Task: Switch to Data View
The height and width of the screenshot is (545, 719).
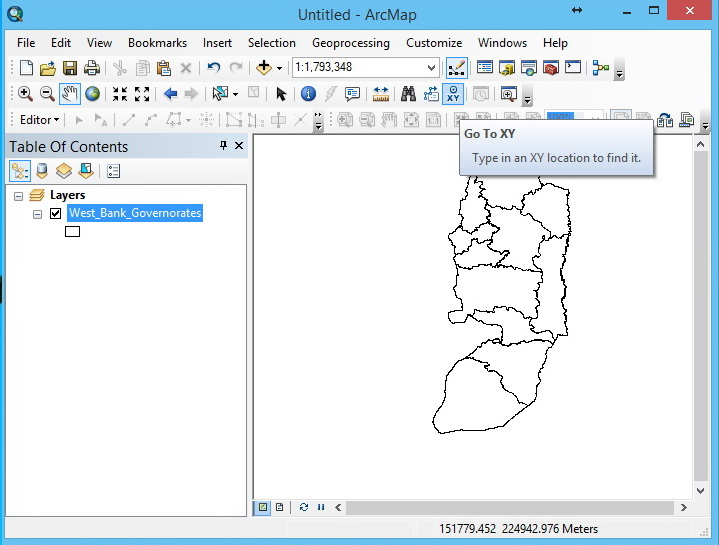Action: [263, 507]
